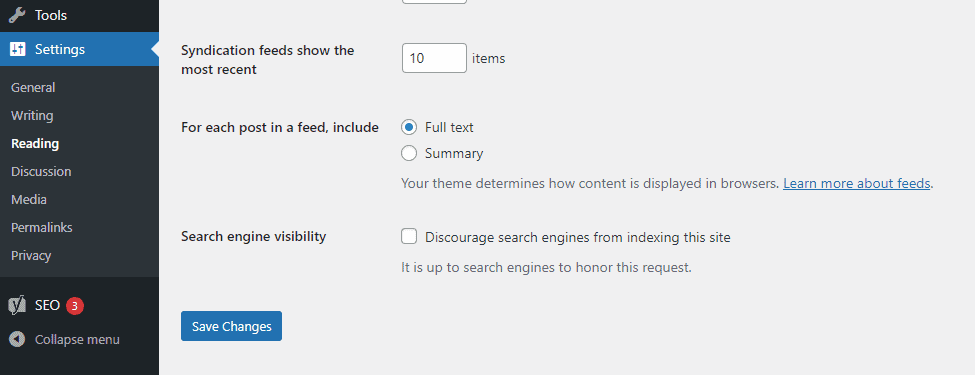Click the Reading submenu item
The height and width of the screenshot is (375, 975).
click(x=35, y=144)
